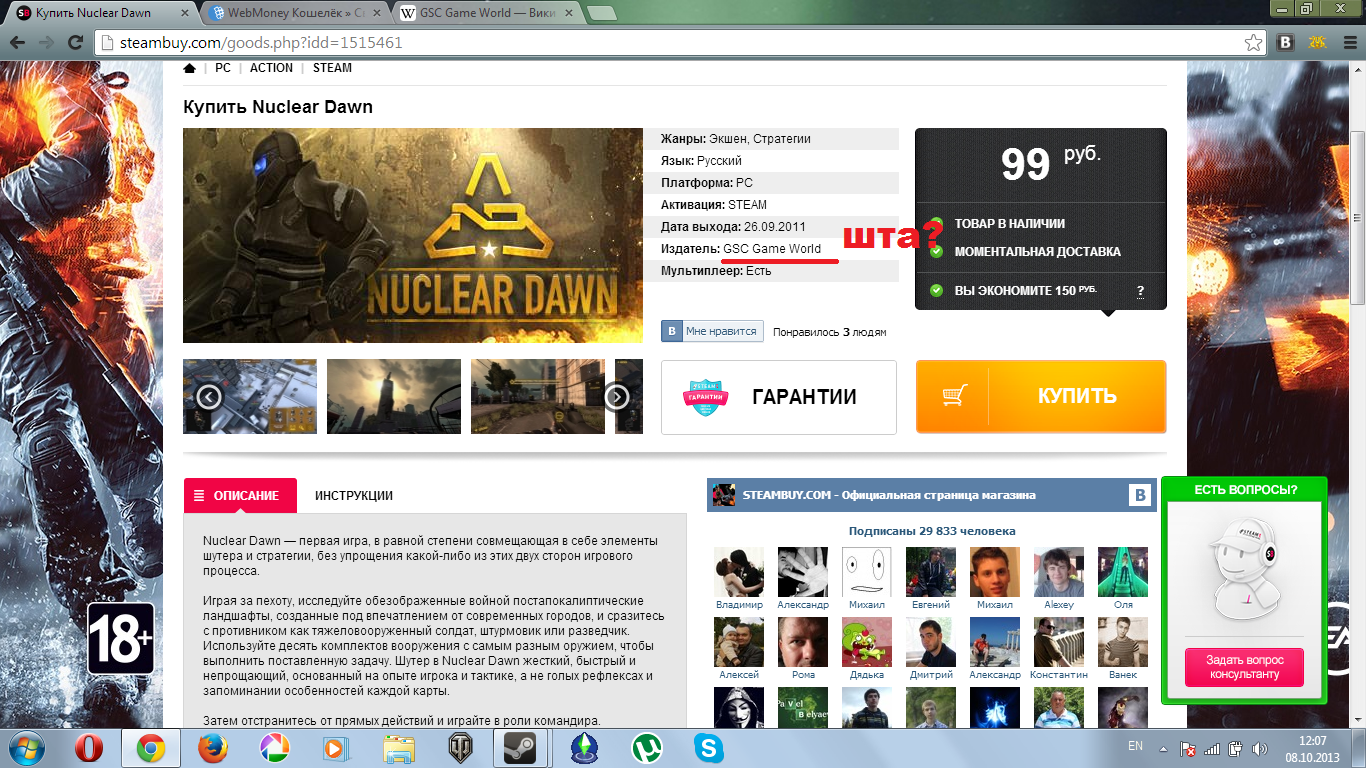Launch Opera from the taskbar
The height and width of the screenshot is (768, 1366).
point(91,748)
